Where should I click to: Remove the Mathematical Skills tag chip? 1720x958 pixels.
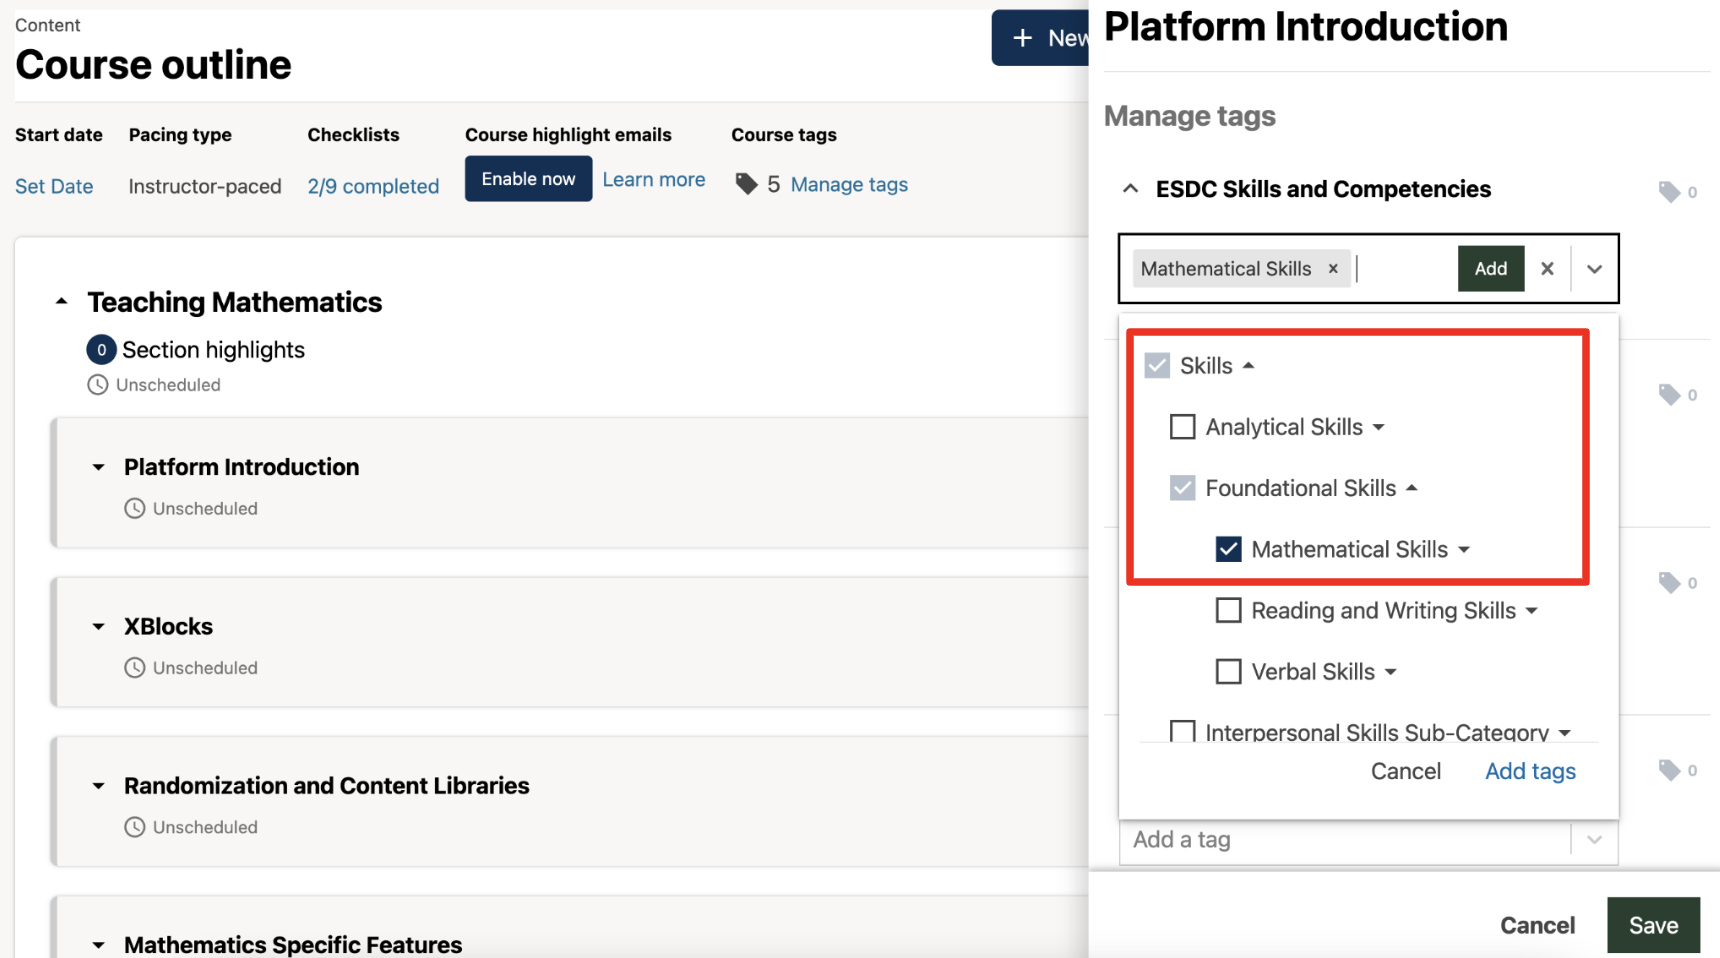tap(1332, 269)
